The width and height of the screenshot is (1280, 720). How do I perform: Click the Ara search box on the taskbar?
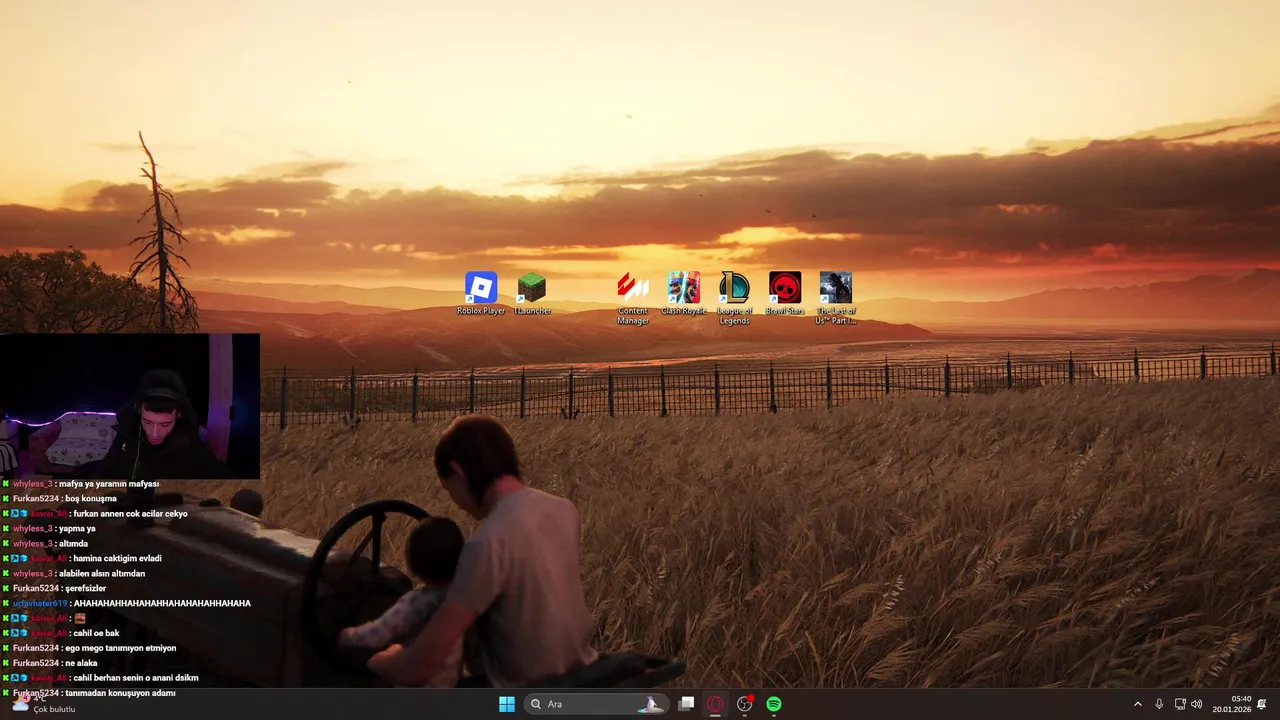tap(596, 704)
